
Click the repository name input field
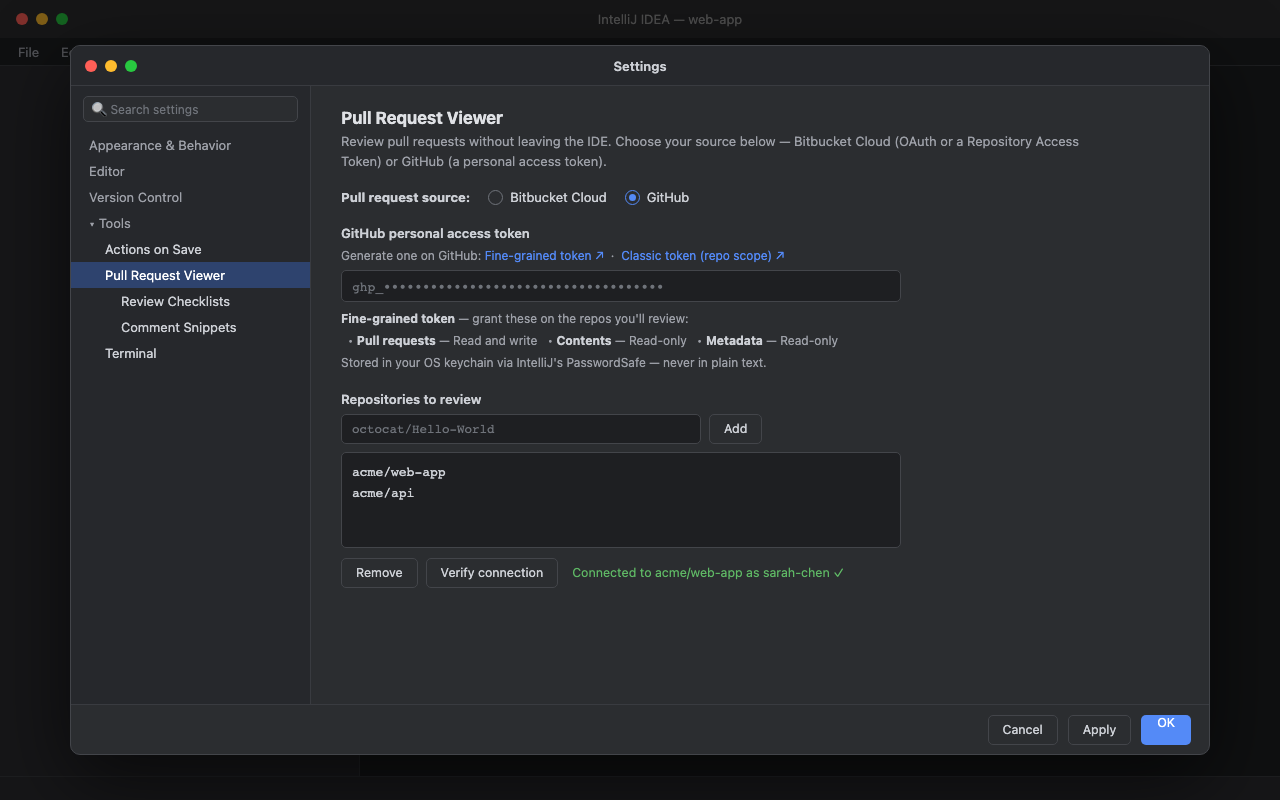(x=521, y=429)
